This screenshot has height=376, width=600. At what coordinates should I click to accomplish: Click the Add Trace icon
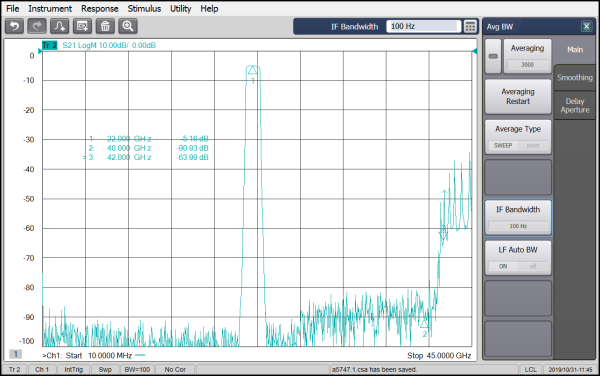coord(60,26)
